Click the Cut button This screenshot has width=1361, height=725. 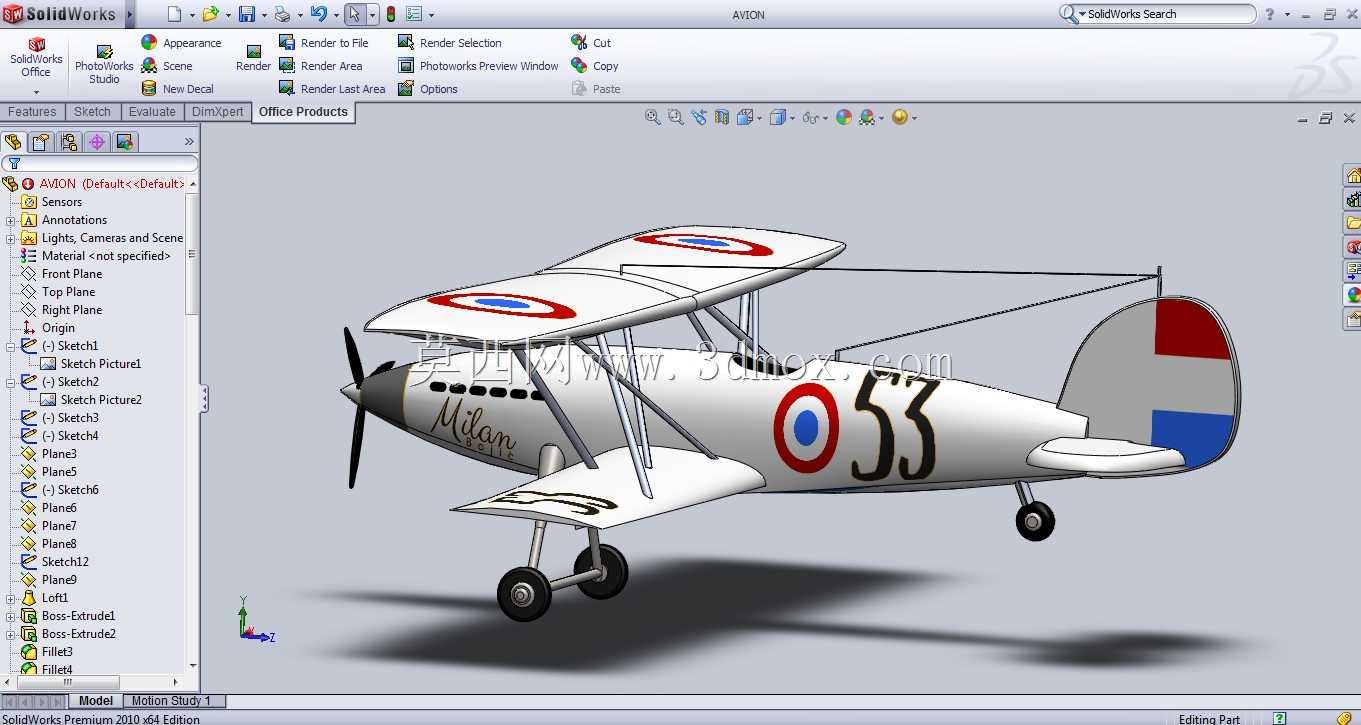[591, 43]
